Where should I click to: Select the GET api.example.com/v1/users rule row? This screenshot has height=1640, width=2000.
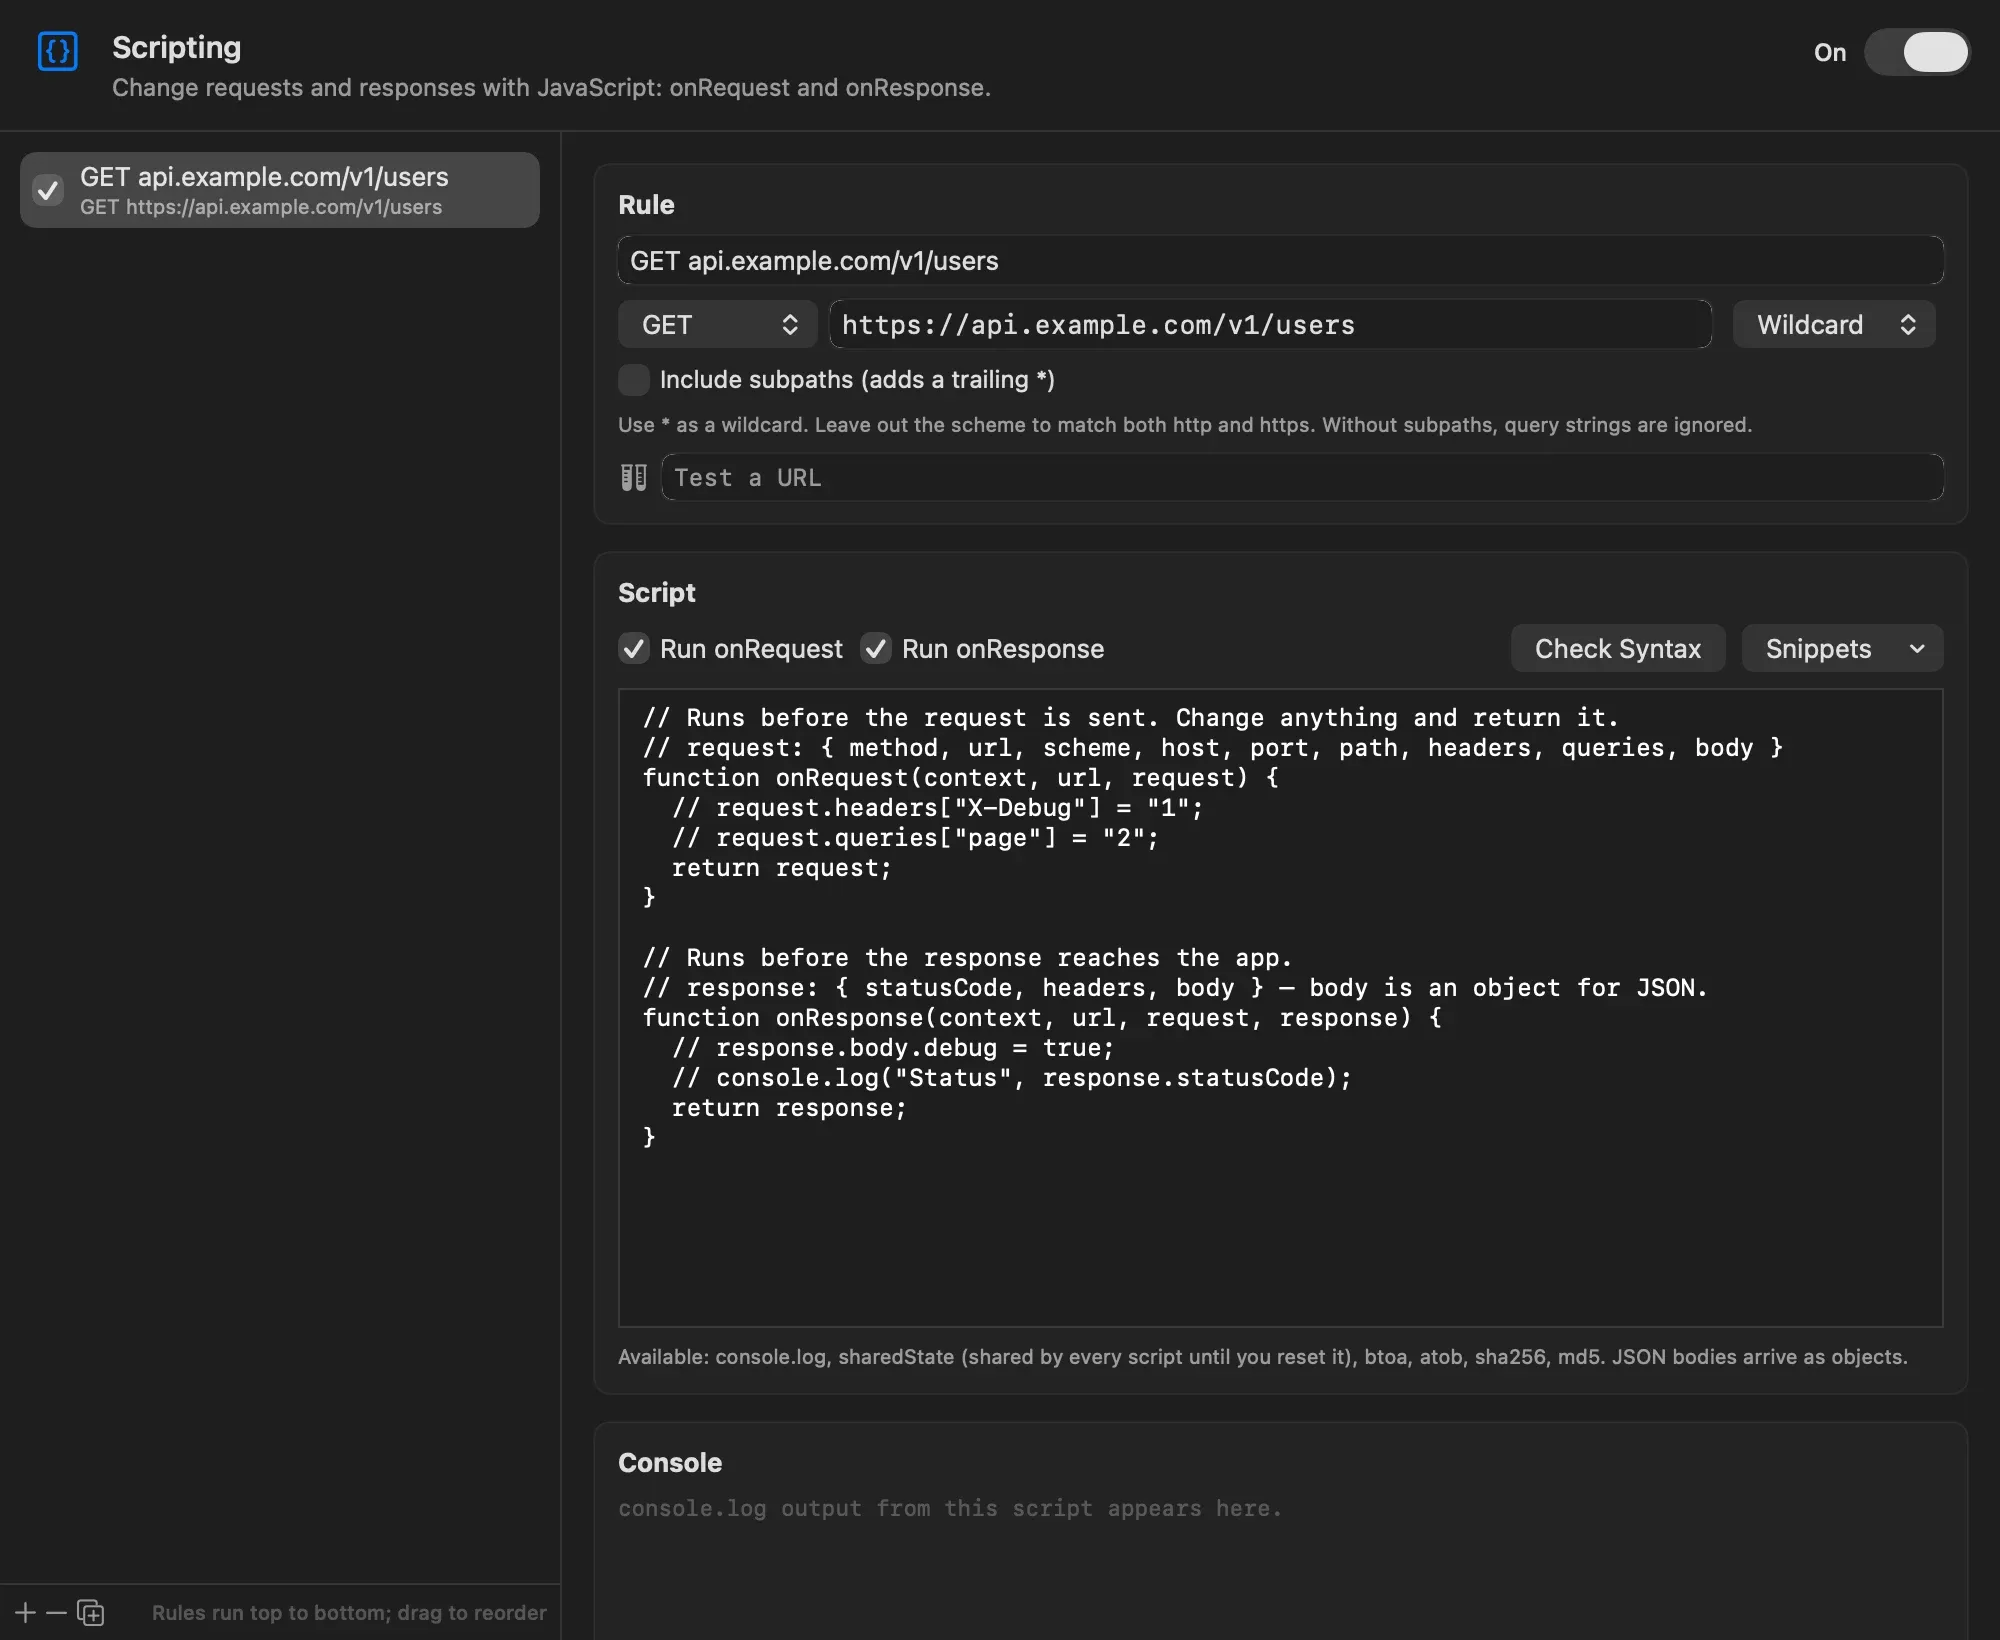[x=280, y=190]
